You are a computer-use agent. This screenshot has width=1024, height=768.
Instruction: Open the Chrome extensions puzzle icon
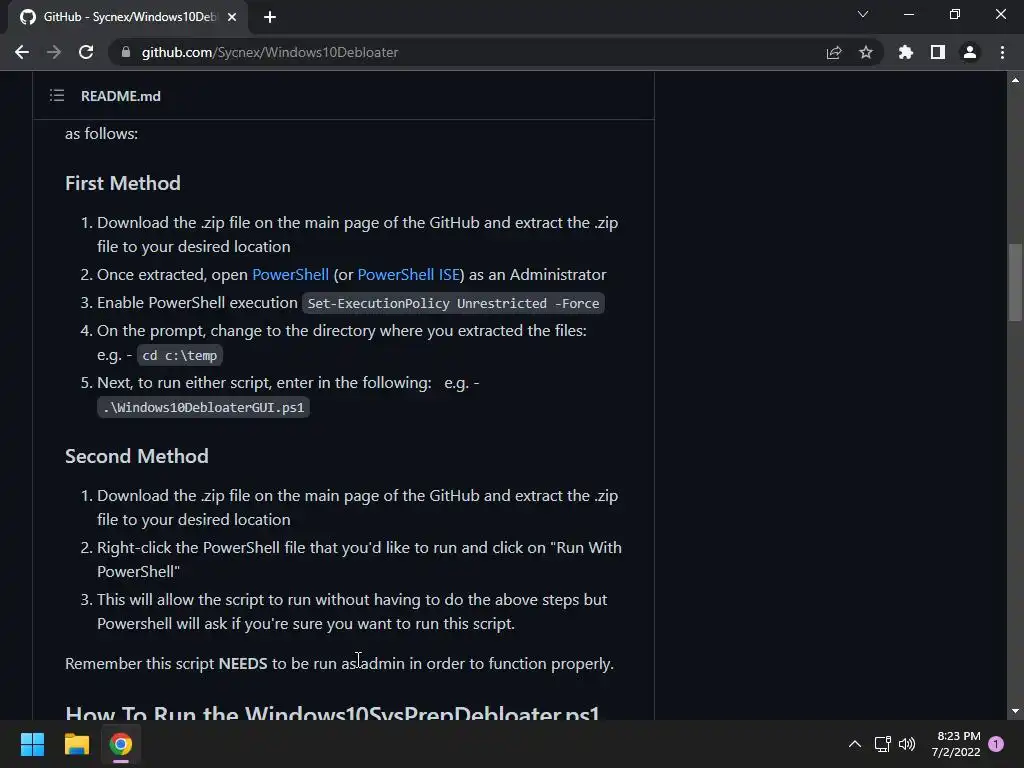[906, 52]
